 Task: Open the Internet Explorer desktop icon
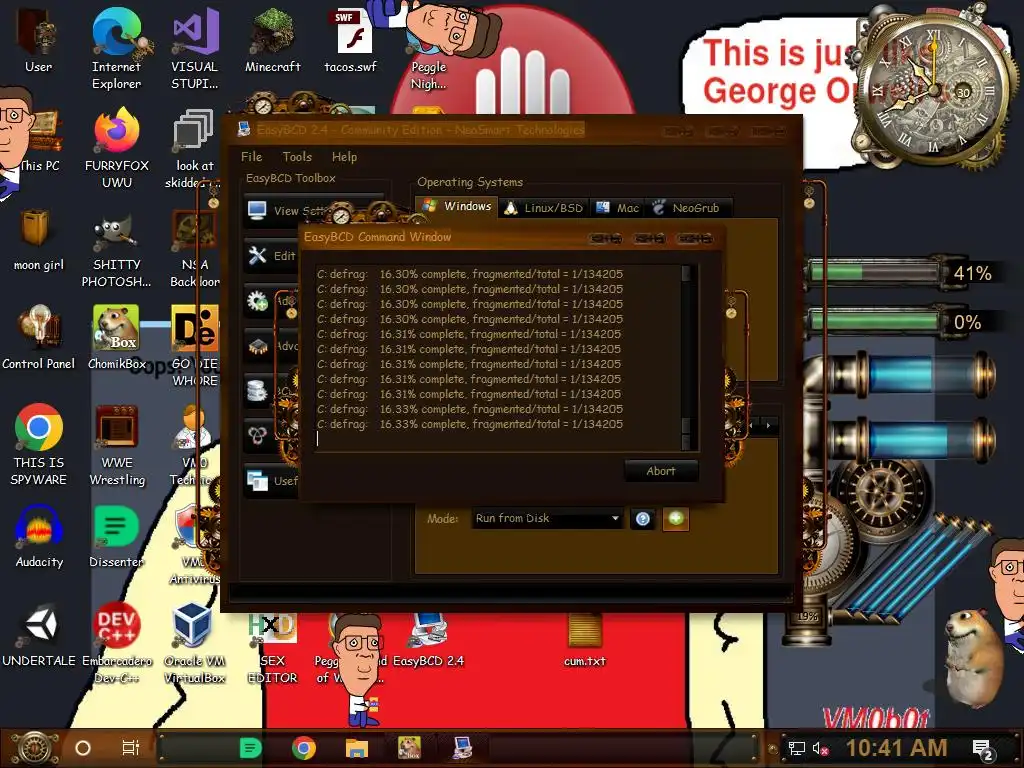[x=116, y=49]
